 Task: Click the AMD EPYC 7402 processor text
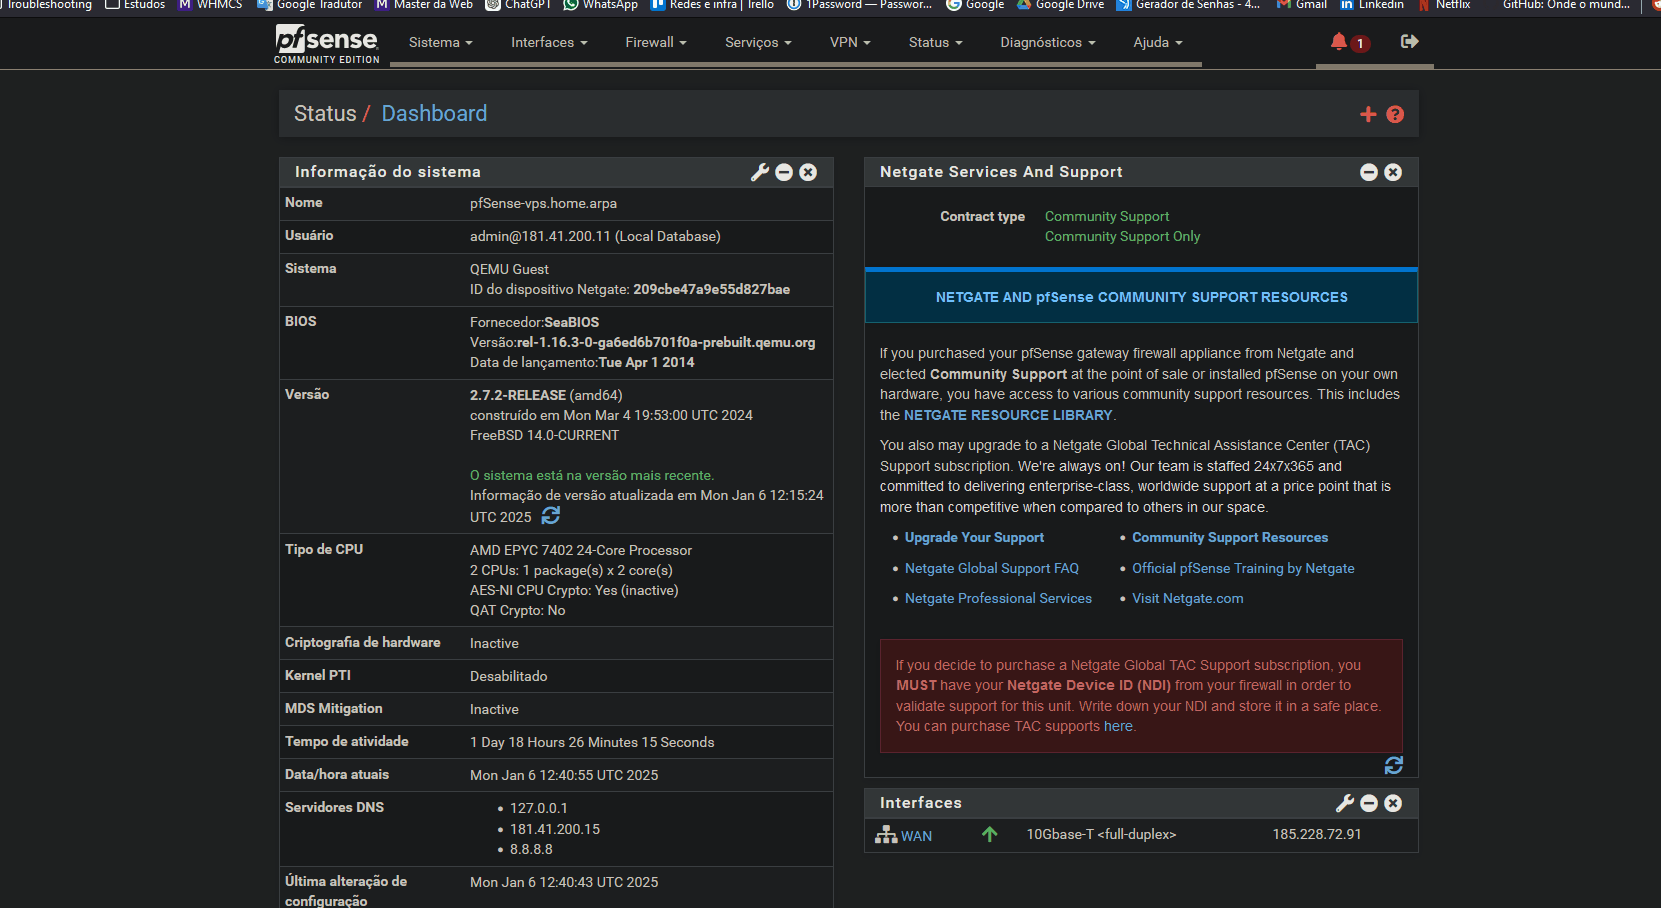point(581,550)
